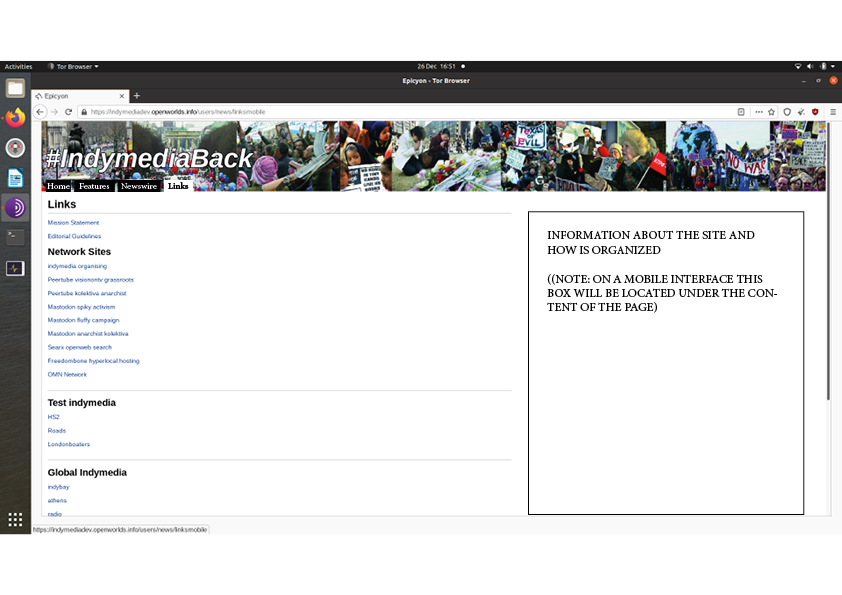
Task: Click the New Identity broom icon
Action: click(x=801, y=112)
